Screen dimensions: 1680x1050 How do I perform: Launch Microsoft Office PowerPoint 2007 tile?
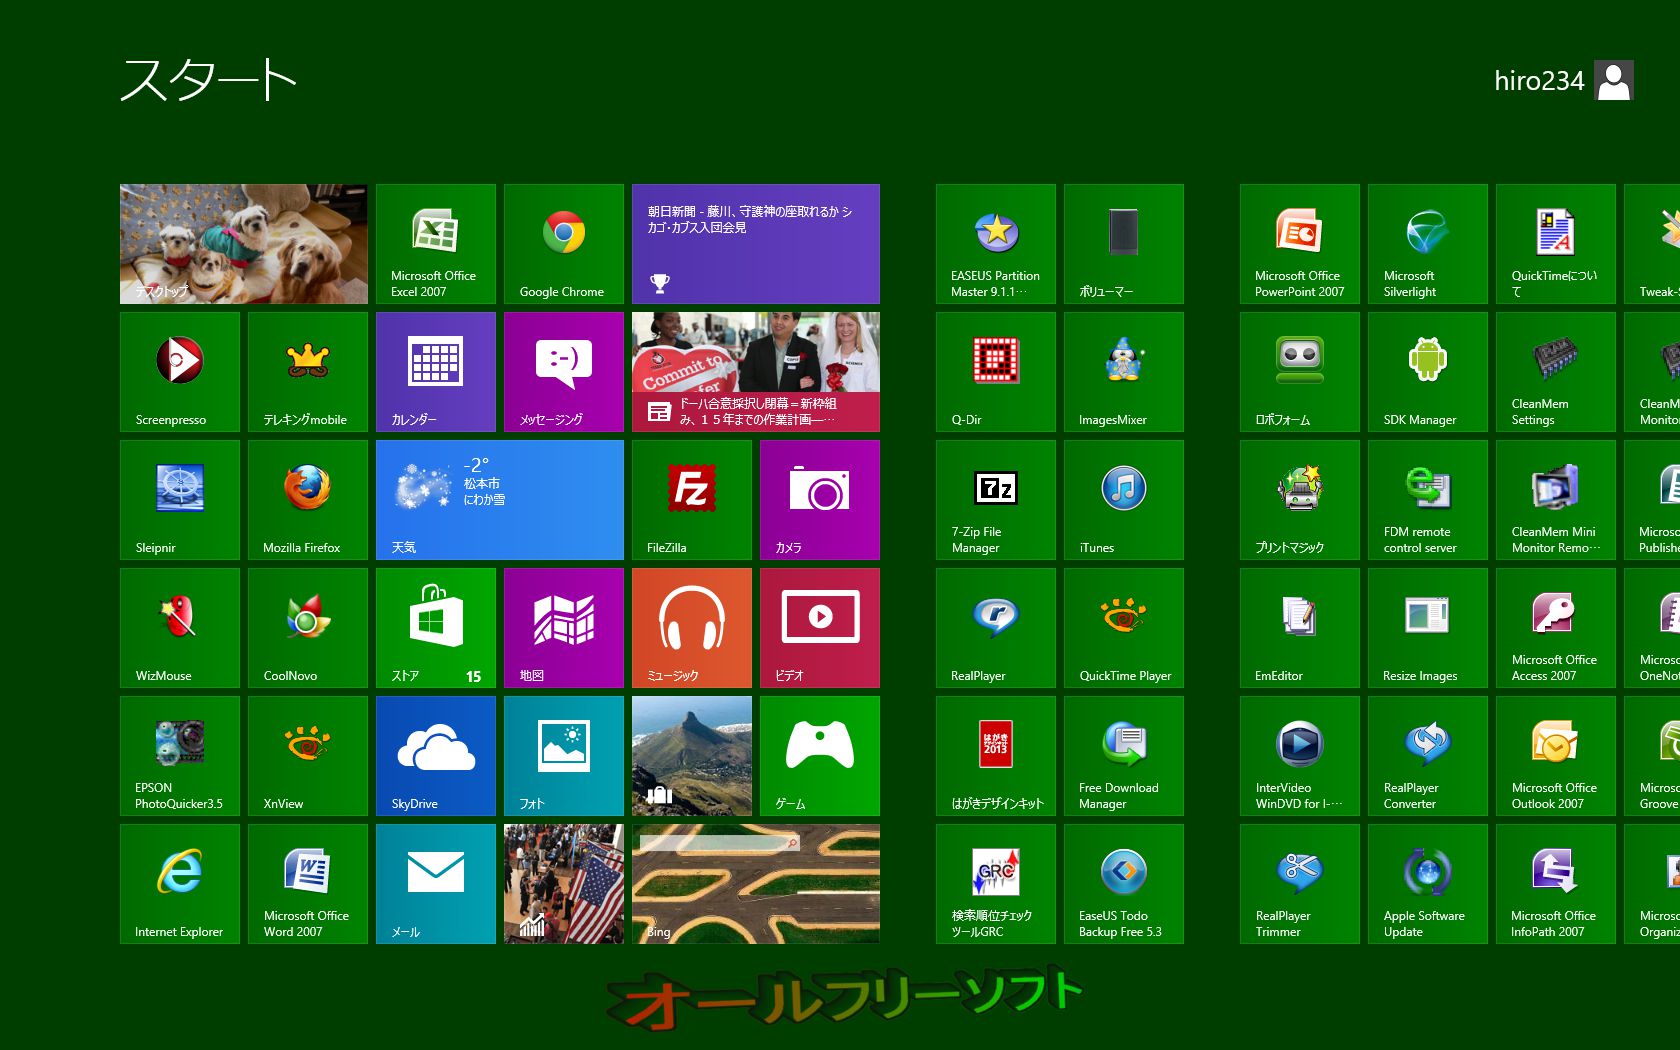[x=1300, y=244]
